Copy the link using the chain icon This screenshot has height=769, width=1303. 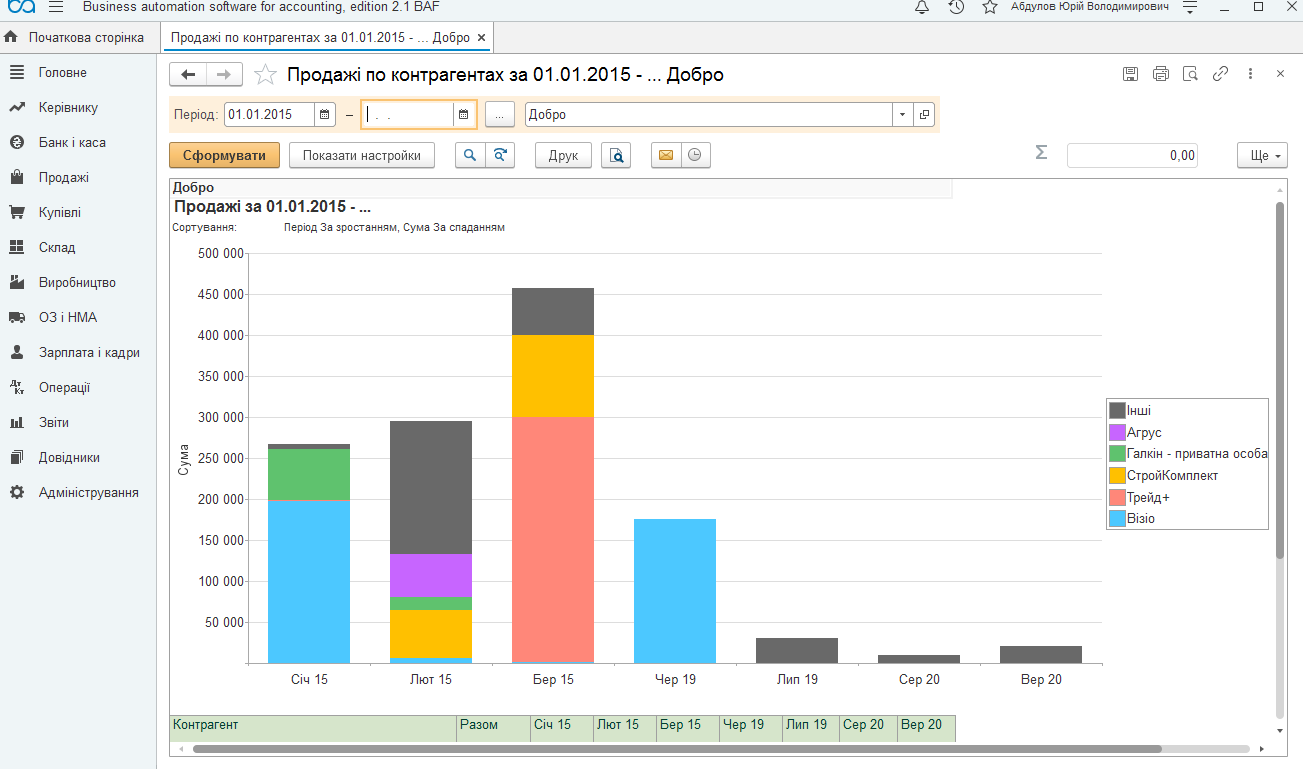pyautogui.click(x=1220, y=74)
